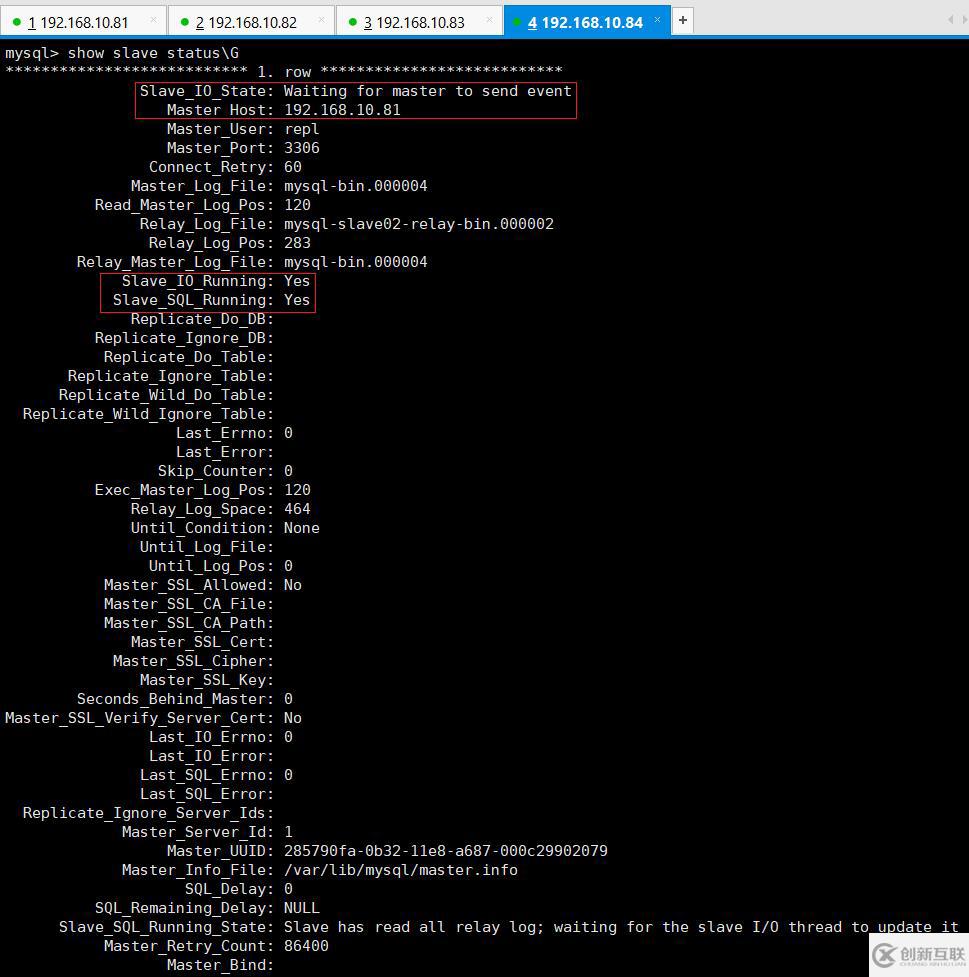Click green status dot on tab 192.168.10.81
969x977 pixels.
(17, 22)
